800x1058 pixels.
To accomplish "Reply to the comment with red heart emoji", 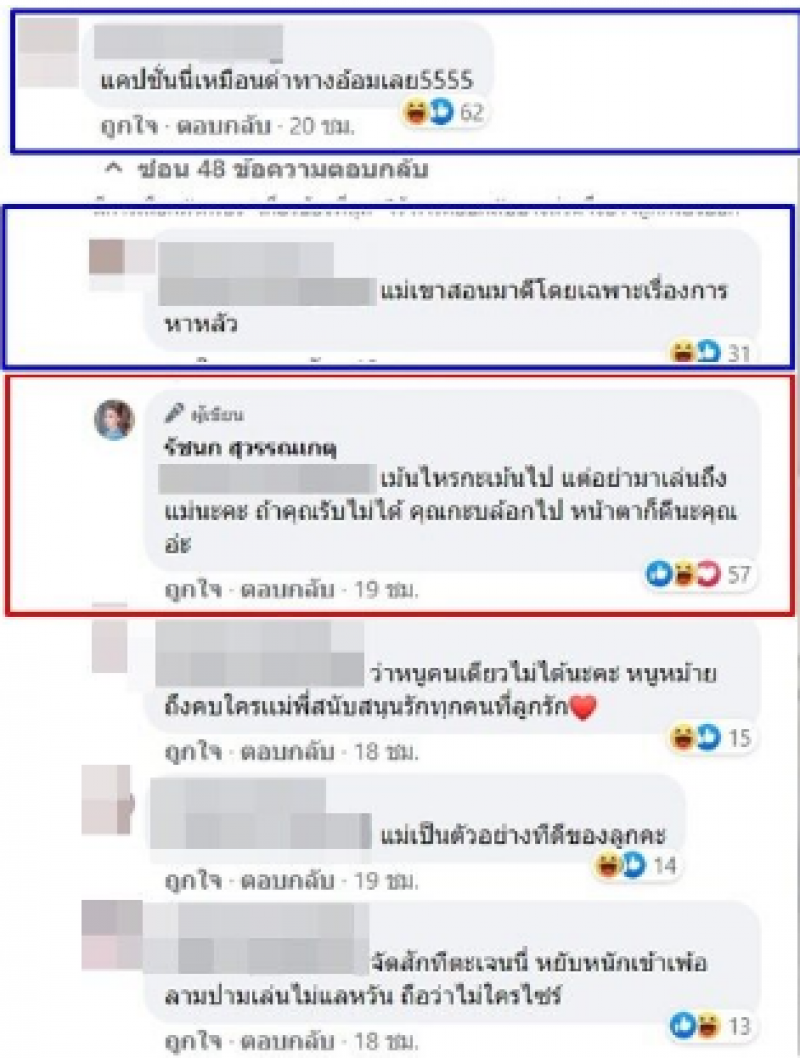I will [287, 751].
